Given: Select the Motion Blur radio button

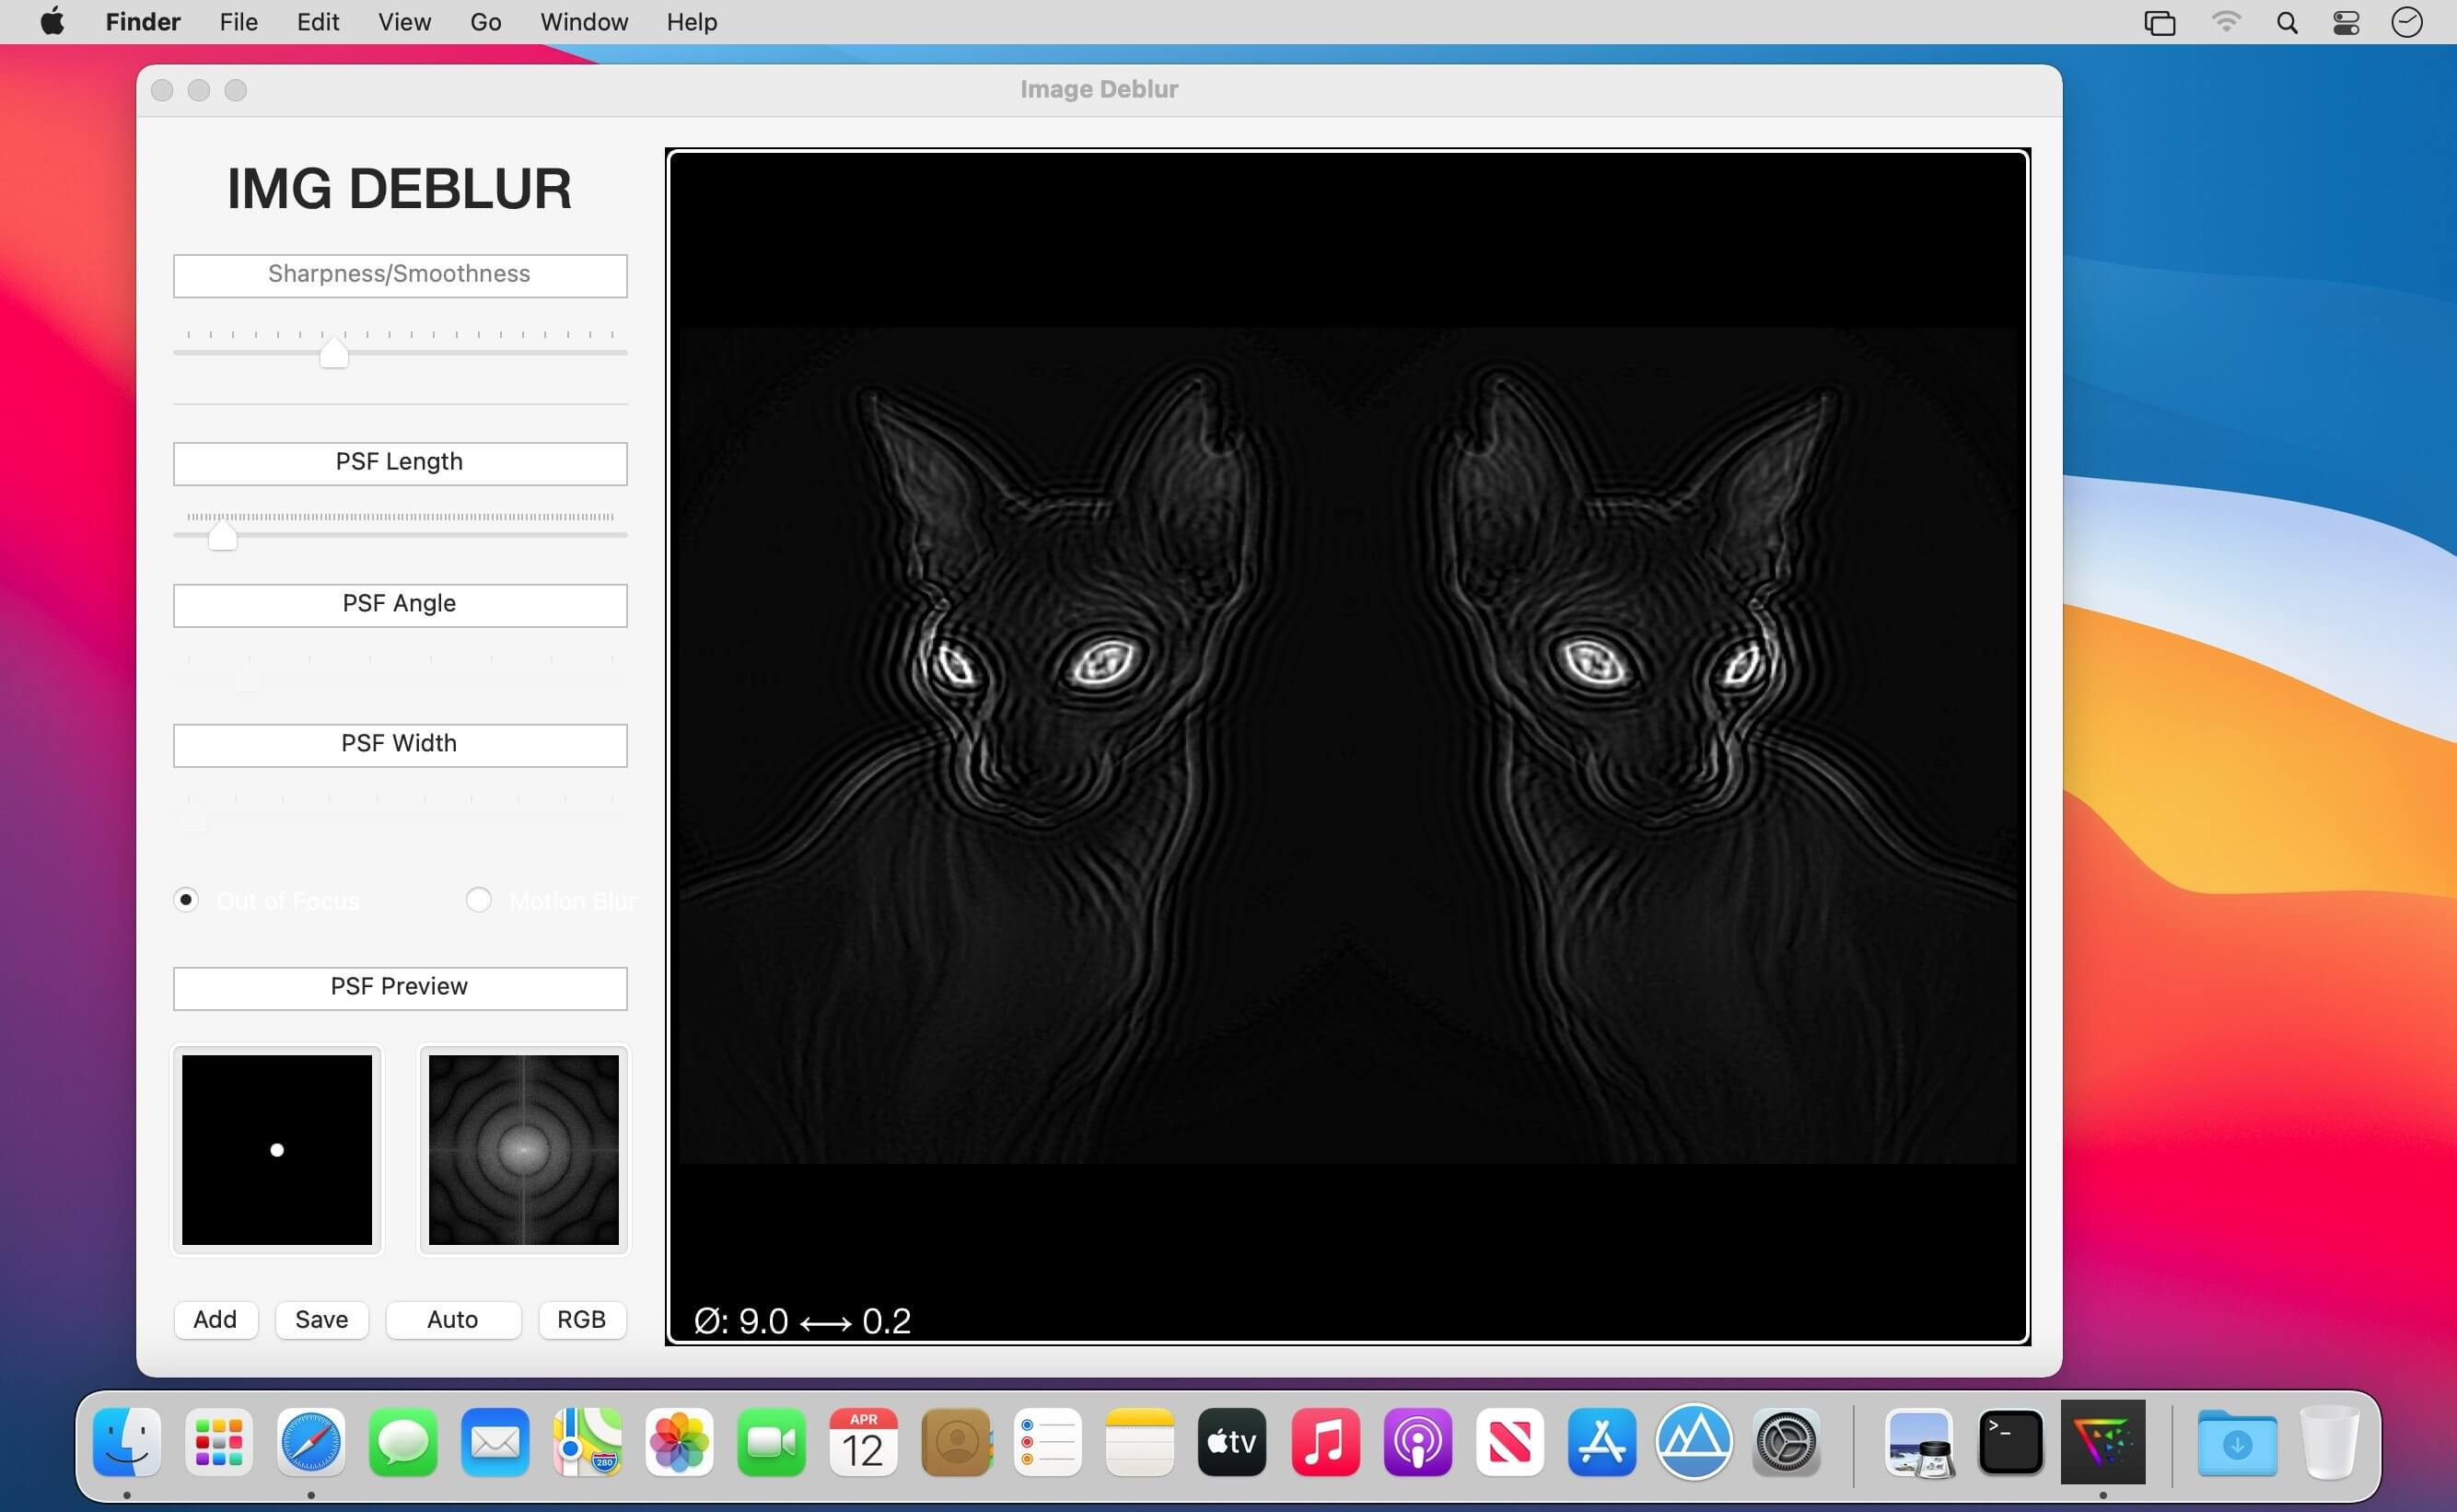Looking at the screenshot, I should (479, 900).
